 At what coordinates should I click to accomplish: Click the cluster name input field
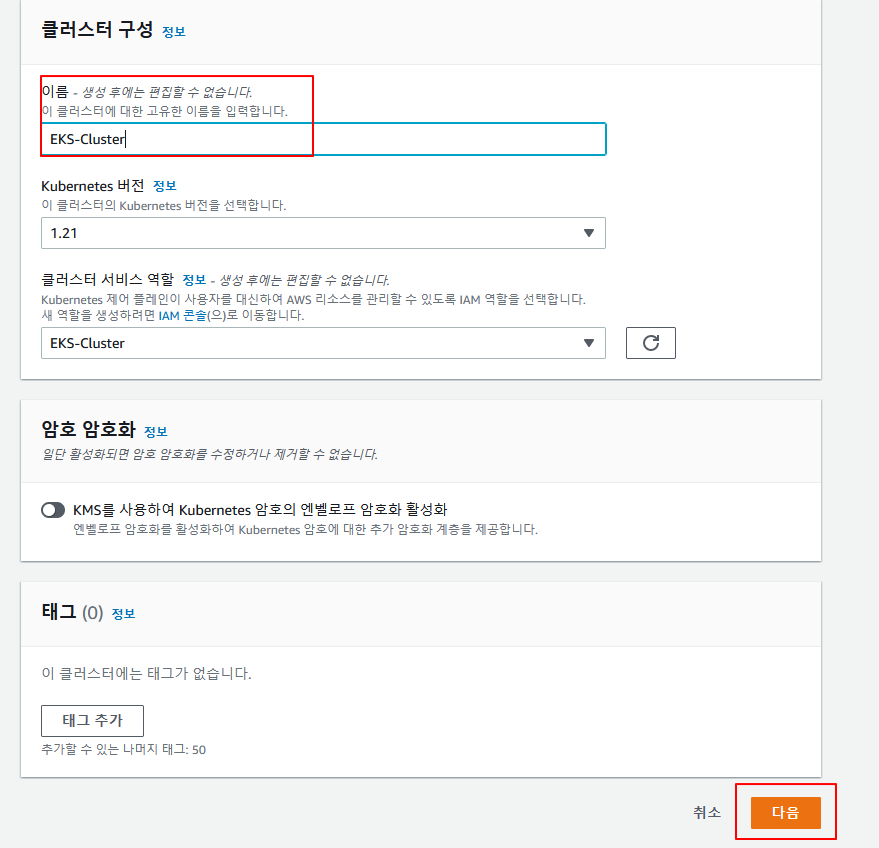(x=323, y=139)
